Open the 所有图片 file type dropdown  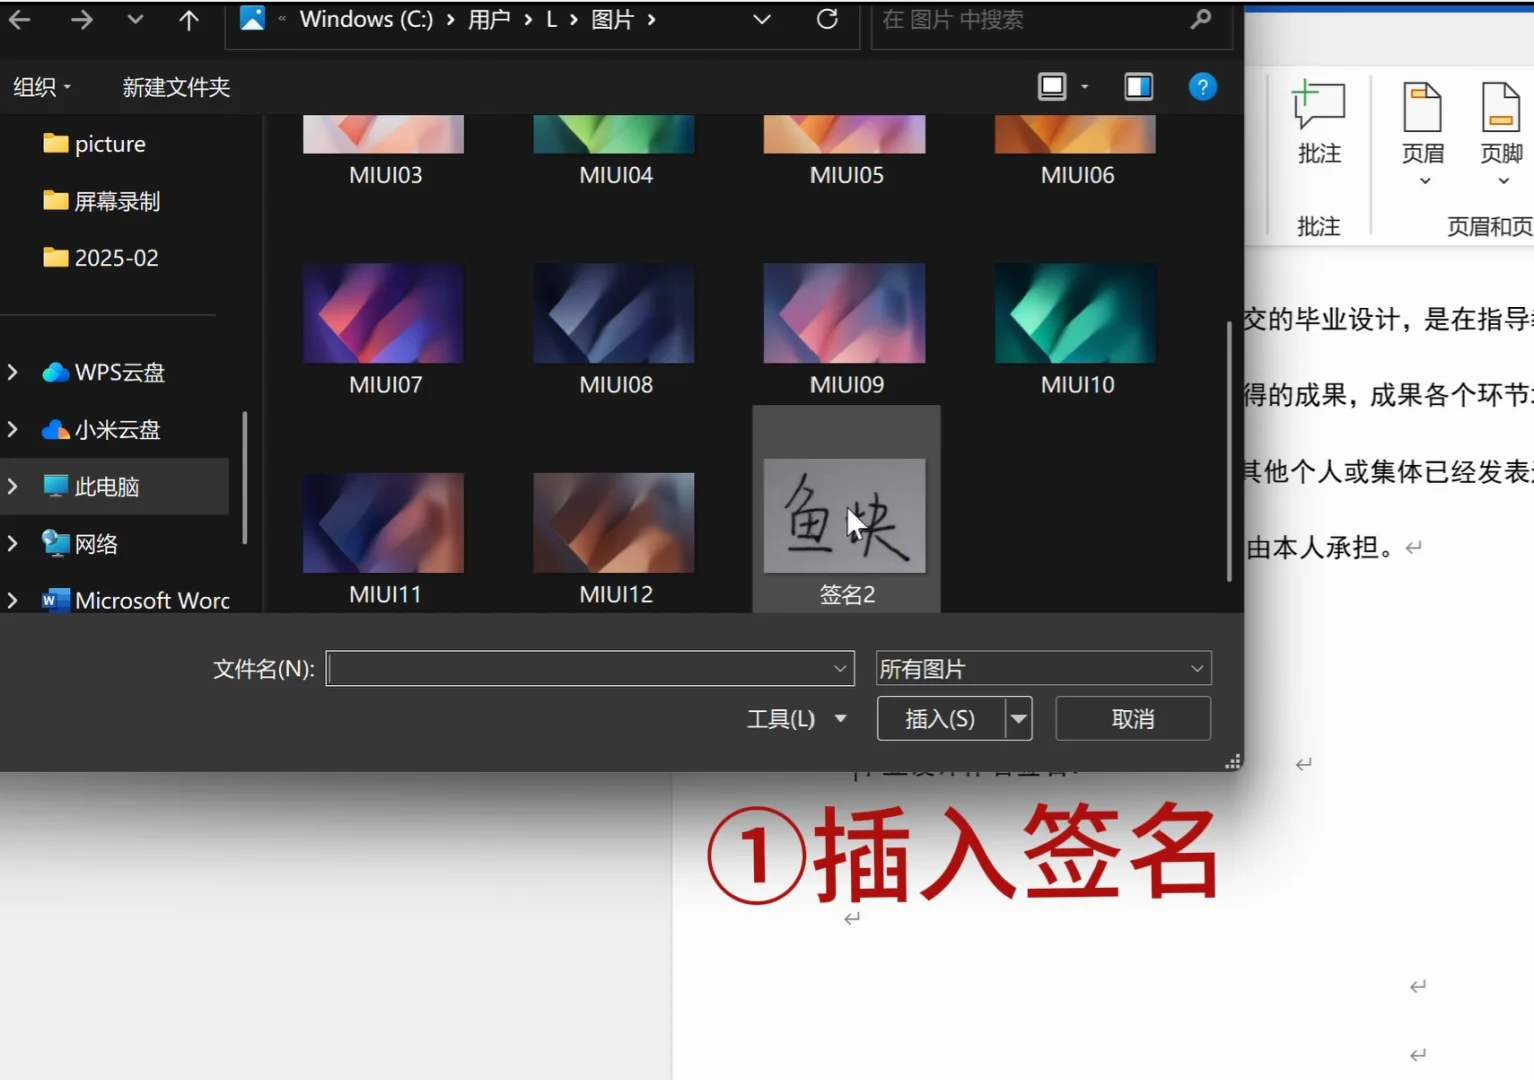1042,668
